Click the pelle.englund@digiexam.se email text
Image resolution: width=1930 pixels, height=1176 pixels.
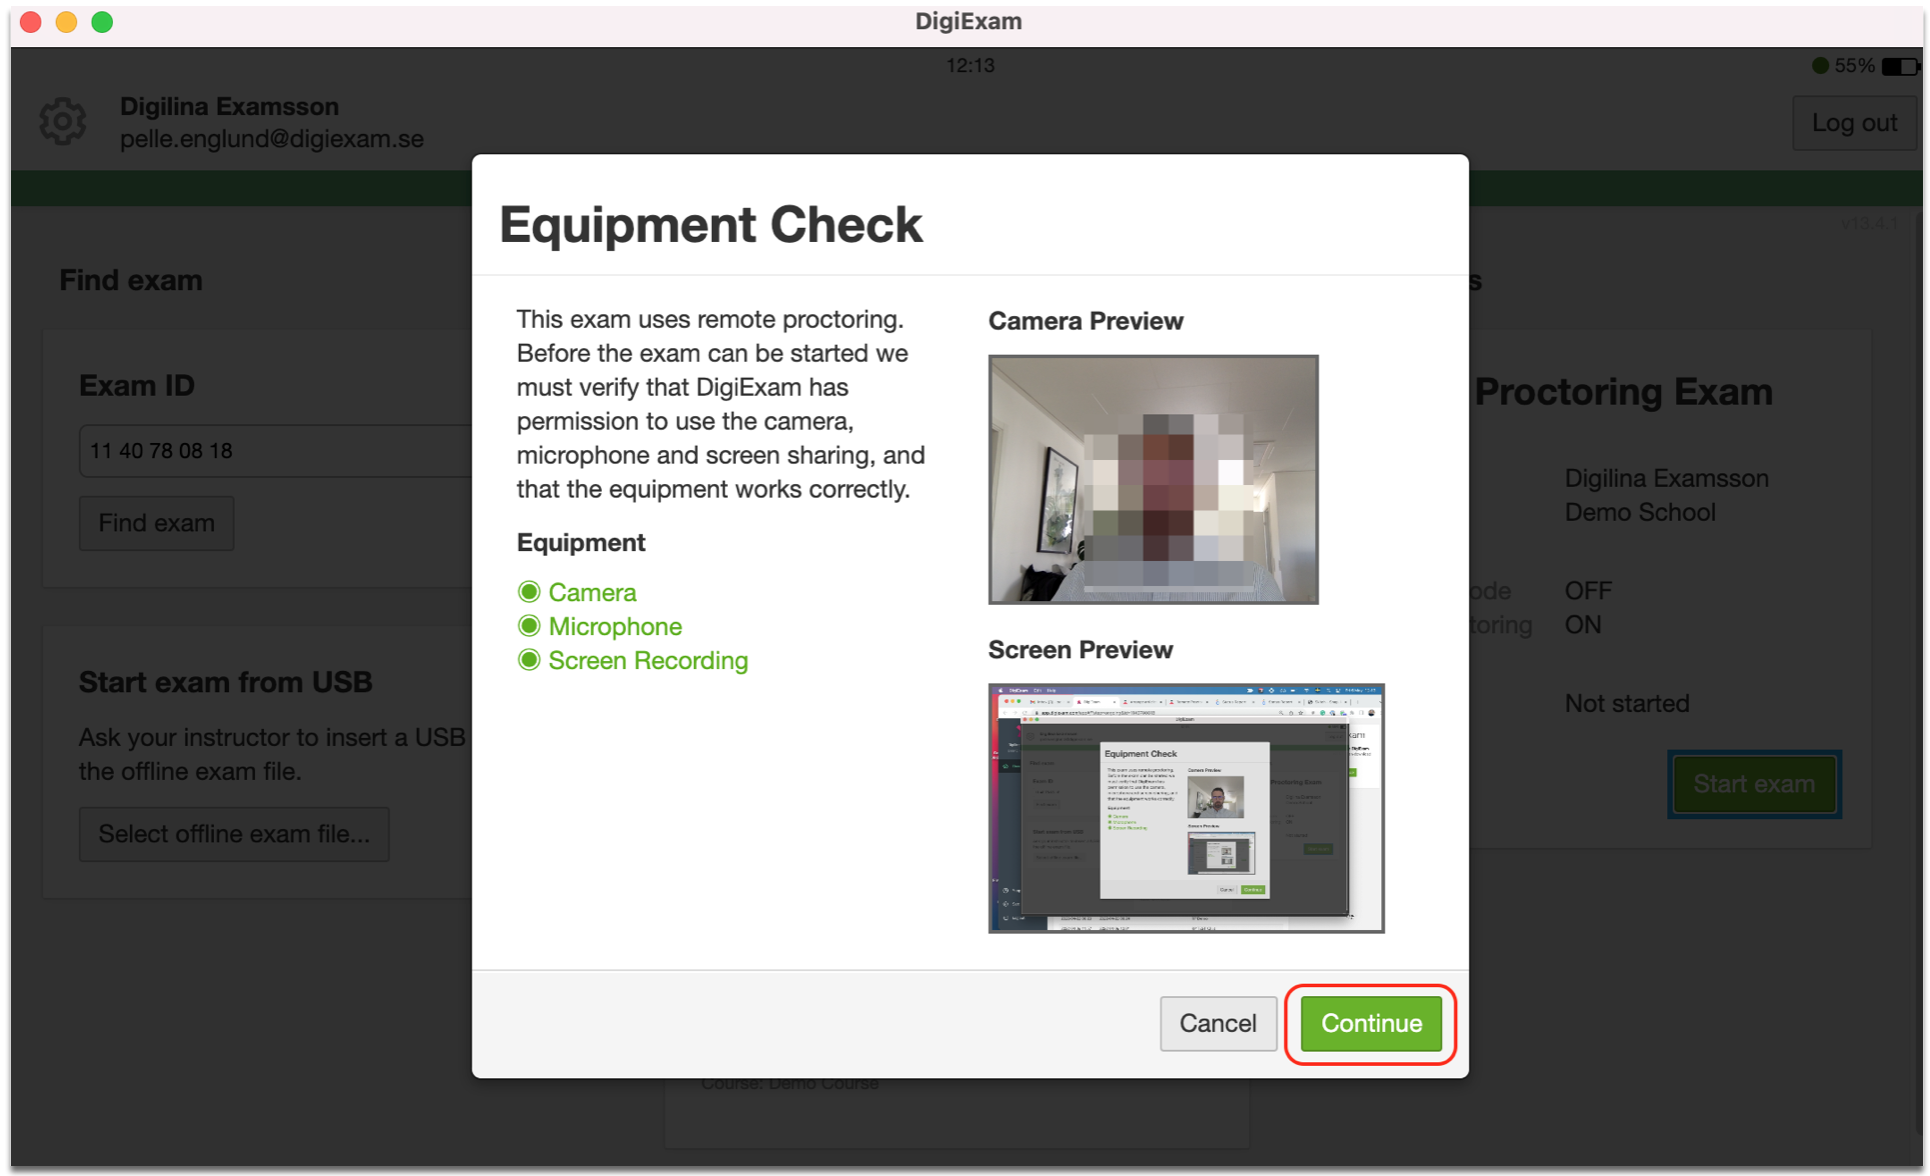272,139
